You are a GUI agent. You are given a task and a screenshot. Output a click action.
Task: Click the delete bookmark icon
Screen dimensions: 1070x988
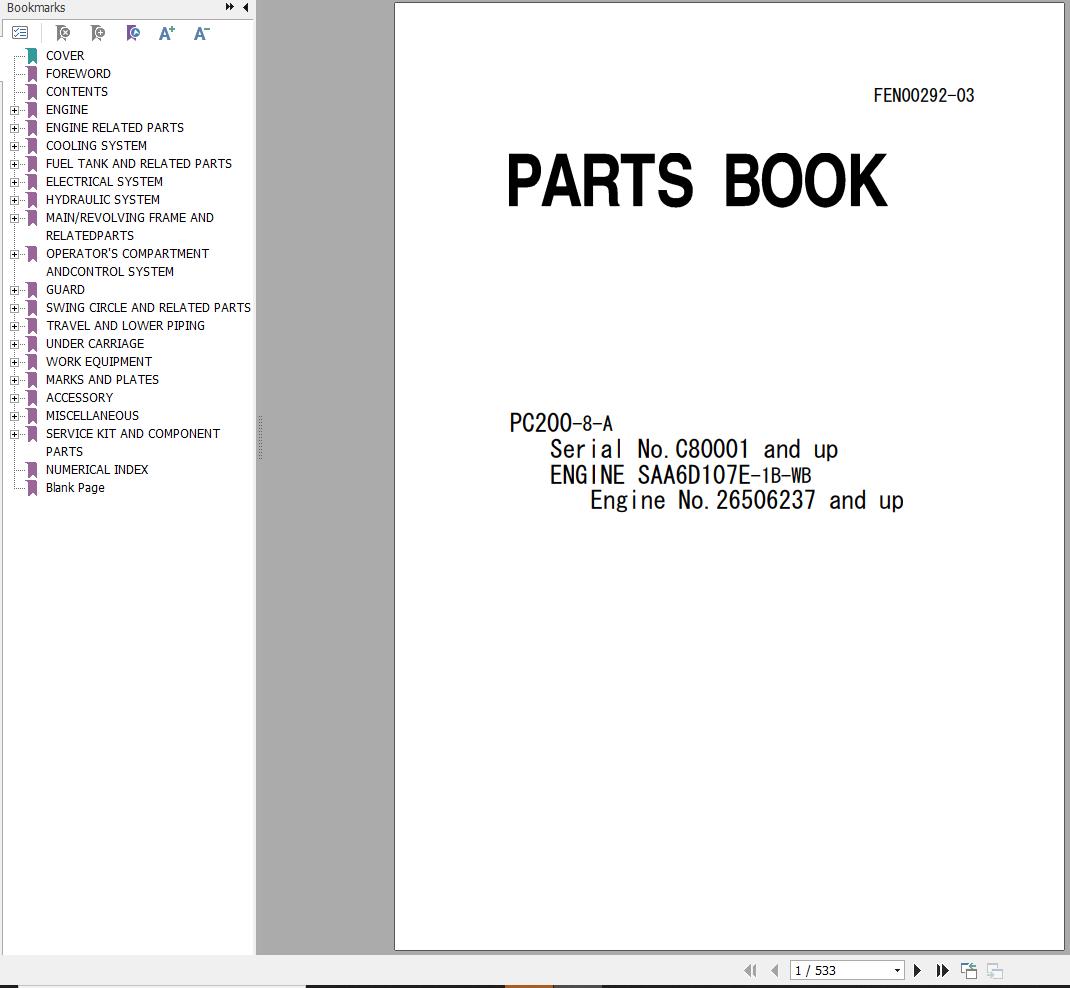tap(63, 33)
